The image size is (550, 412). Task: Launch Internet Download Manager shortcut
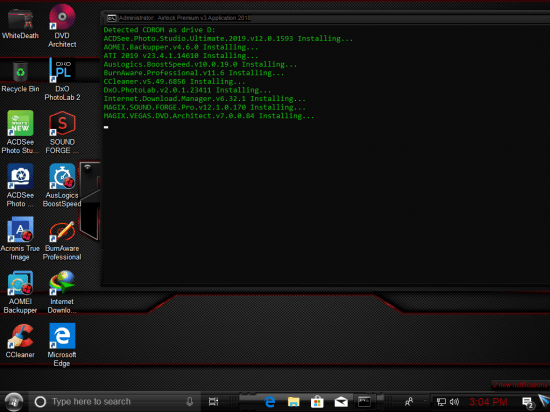62,292
